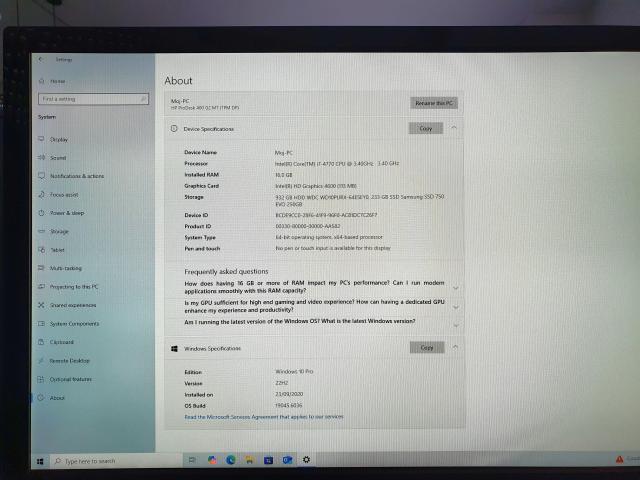
Task: Collapse the Device Specifications section
Action: click(x=454, y=128)
